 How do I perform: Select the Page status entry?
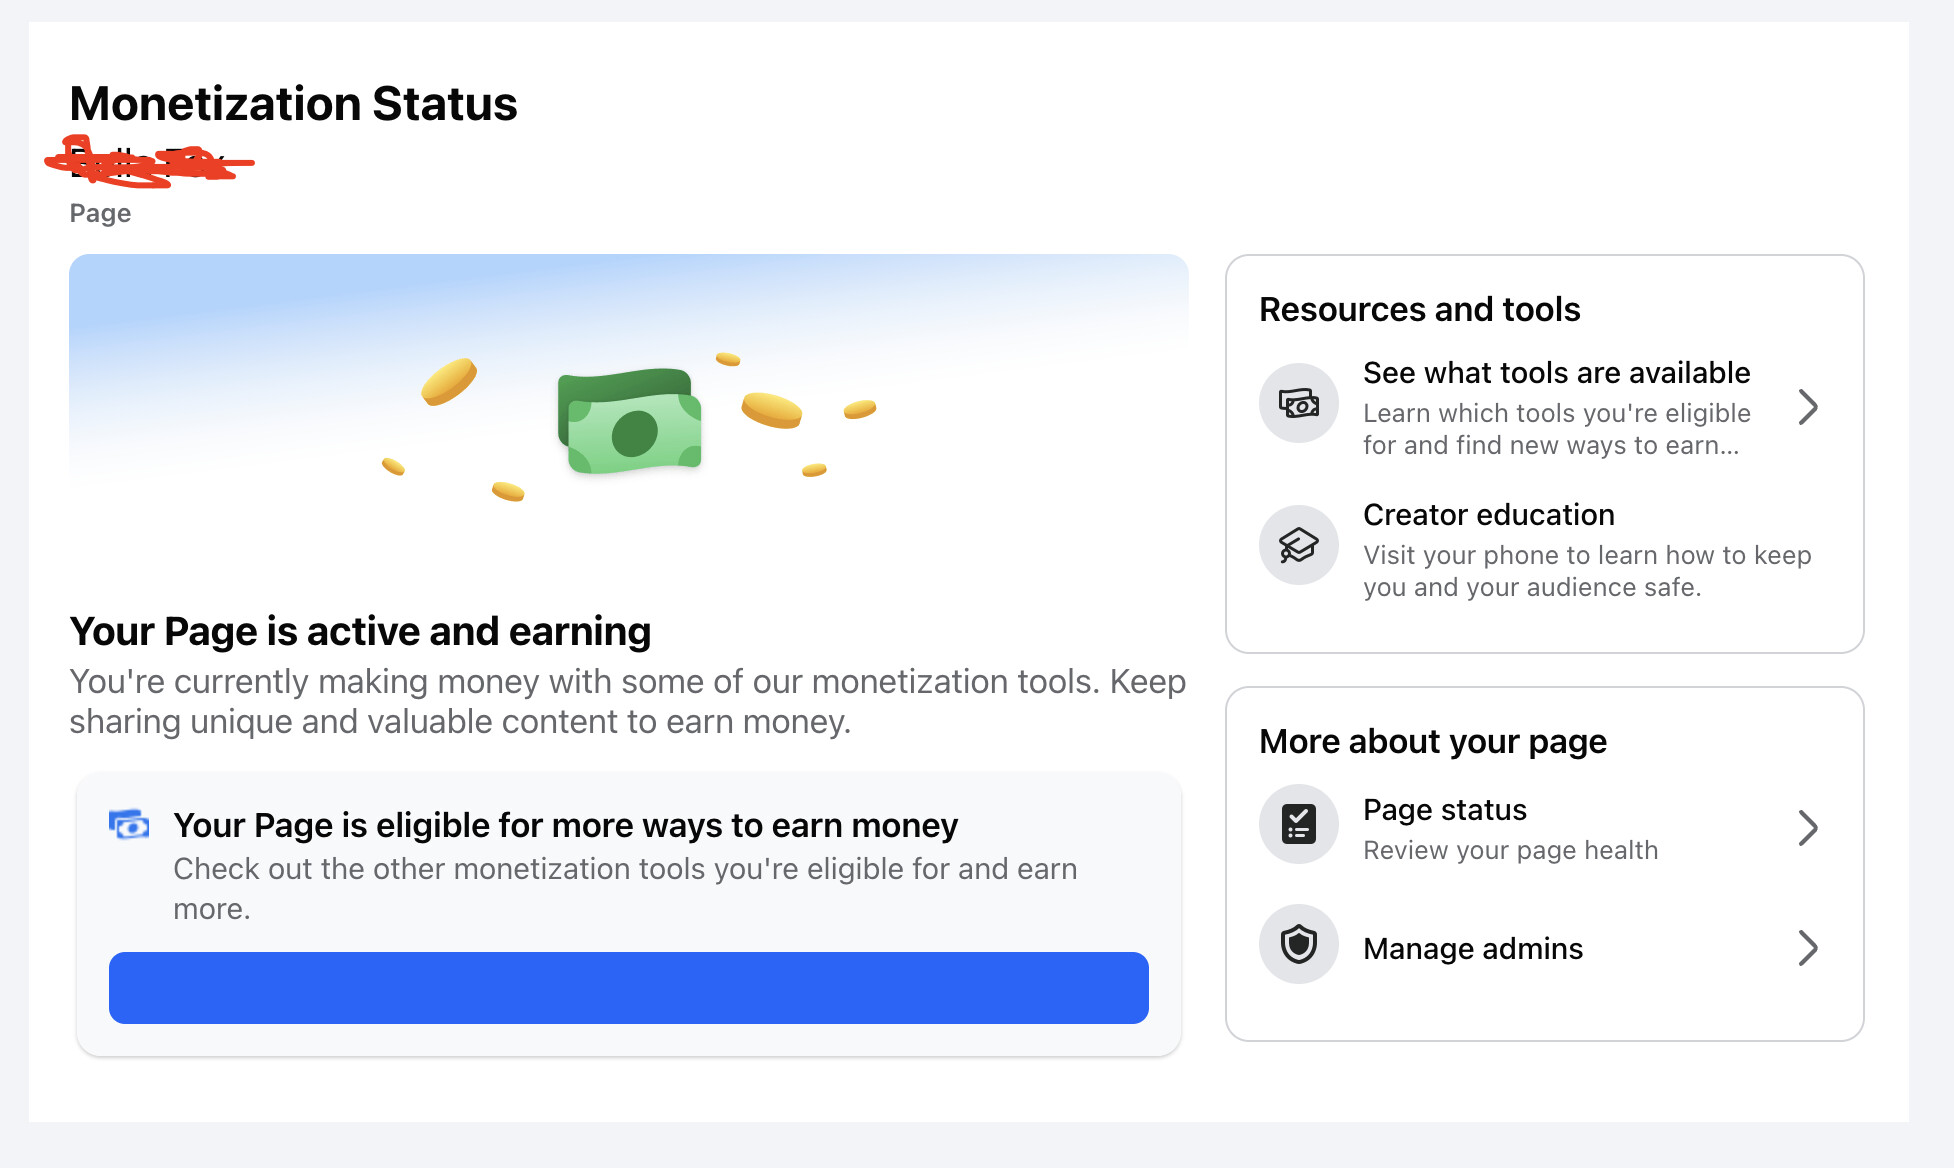(x=1544, y=828)
